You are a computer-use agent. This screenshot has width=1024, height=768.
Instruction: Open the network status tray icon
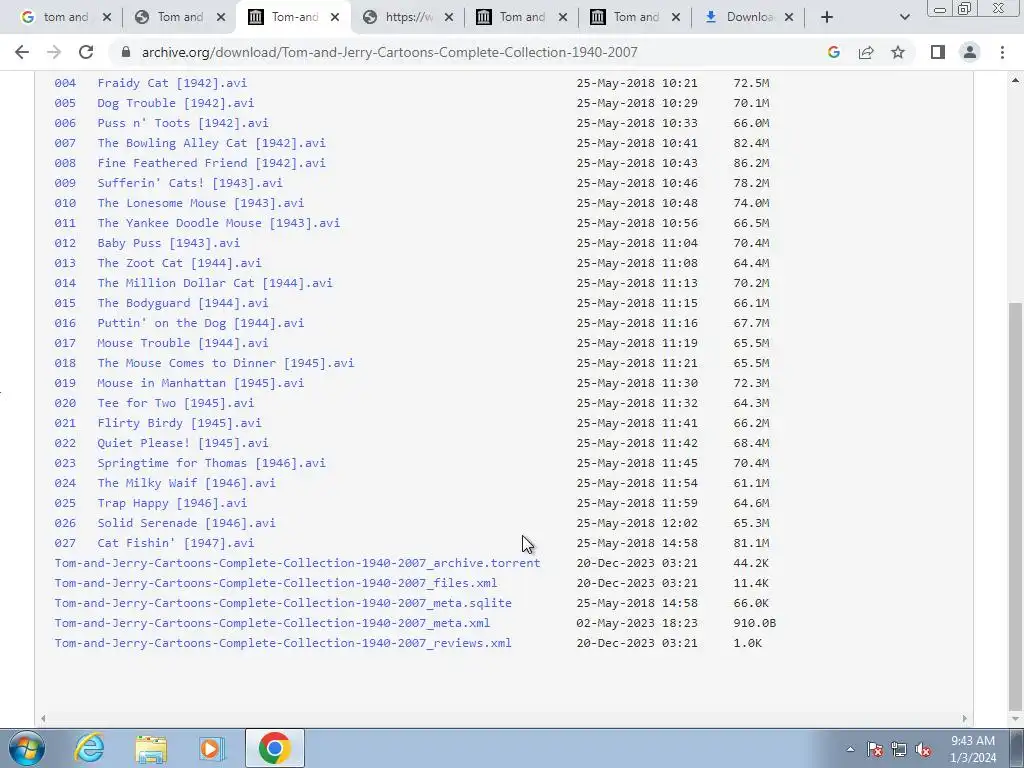[899, 749]
